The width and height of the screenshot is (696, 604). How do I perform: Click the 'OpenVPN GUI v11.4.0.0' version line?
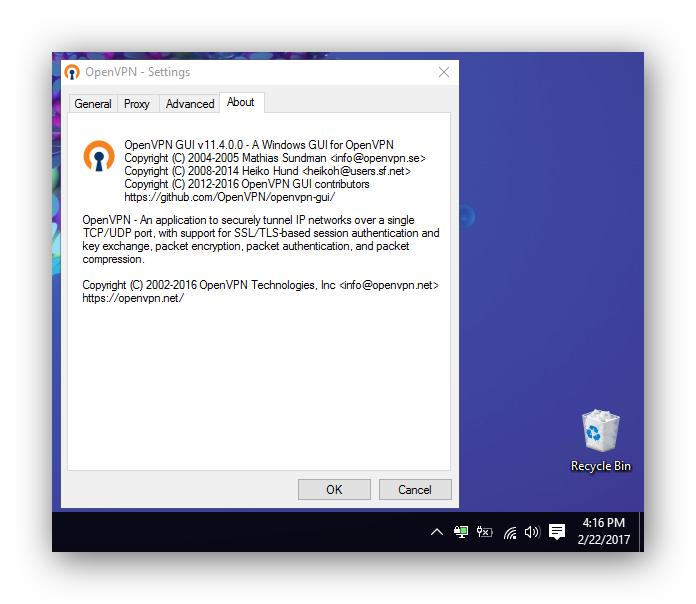click(259, 145)
